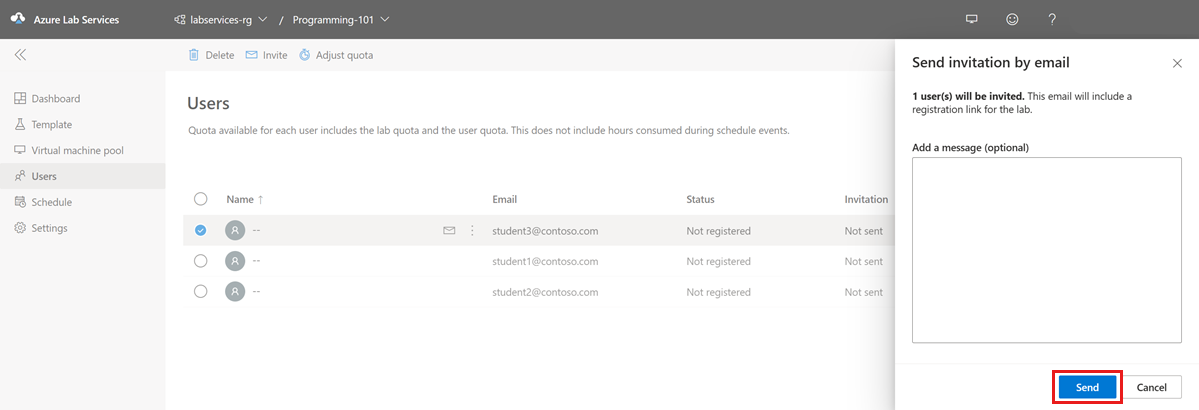This screenshot has height=410, width=1199.
Task: Click inside the optional message text box
Action: click(1046, 250)
